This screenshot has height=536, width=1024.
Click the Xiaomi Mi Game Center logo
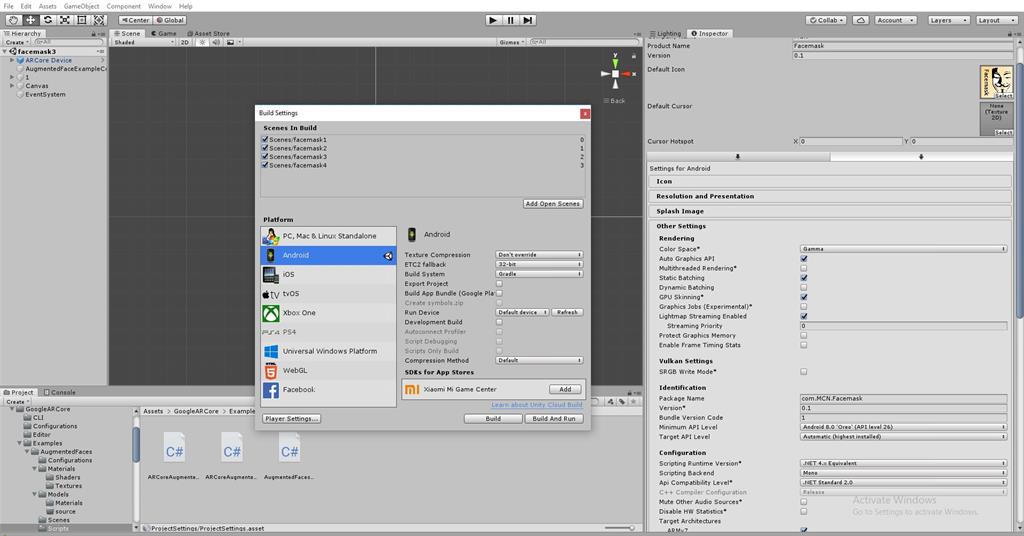(x=412, y=389)
